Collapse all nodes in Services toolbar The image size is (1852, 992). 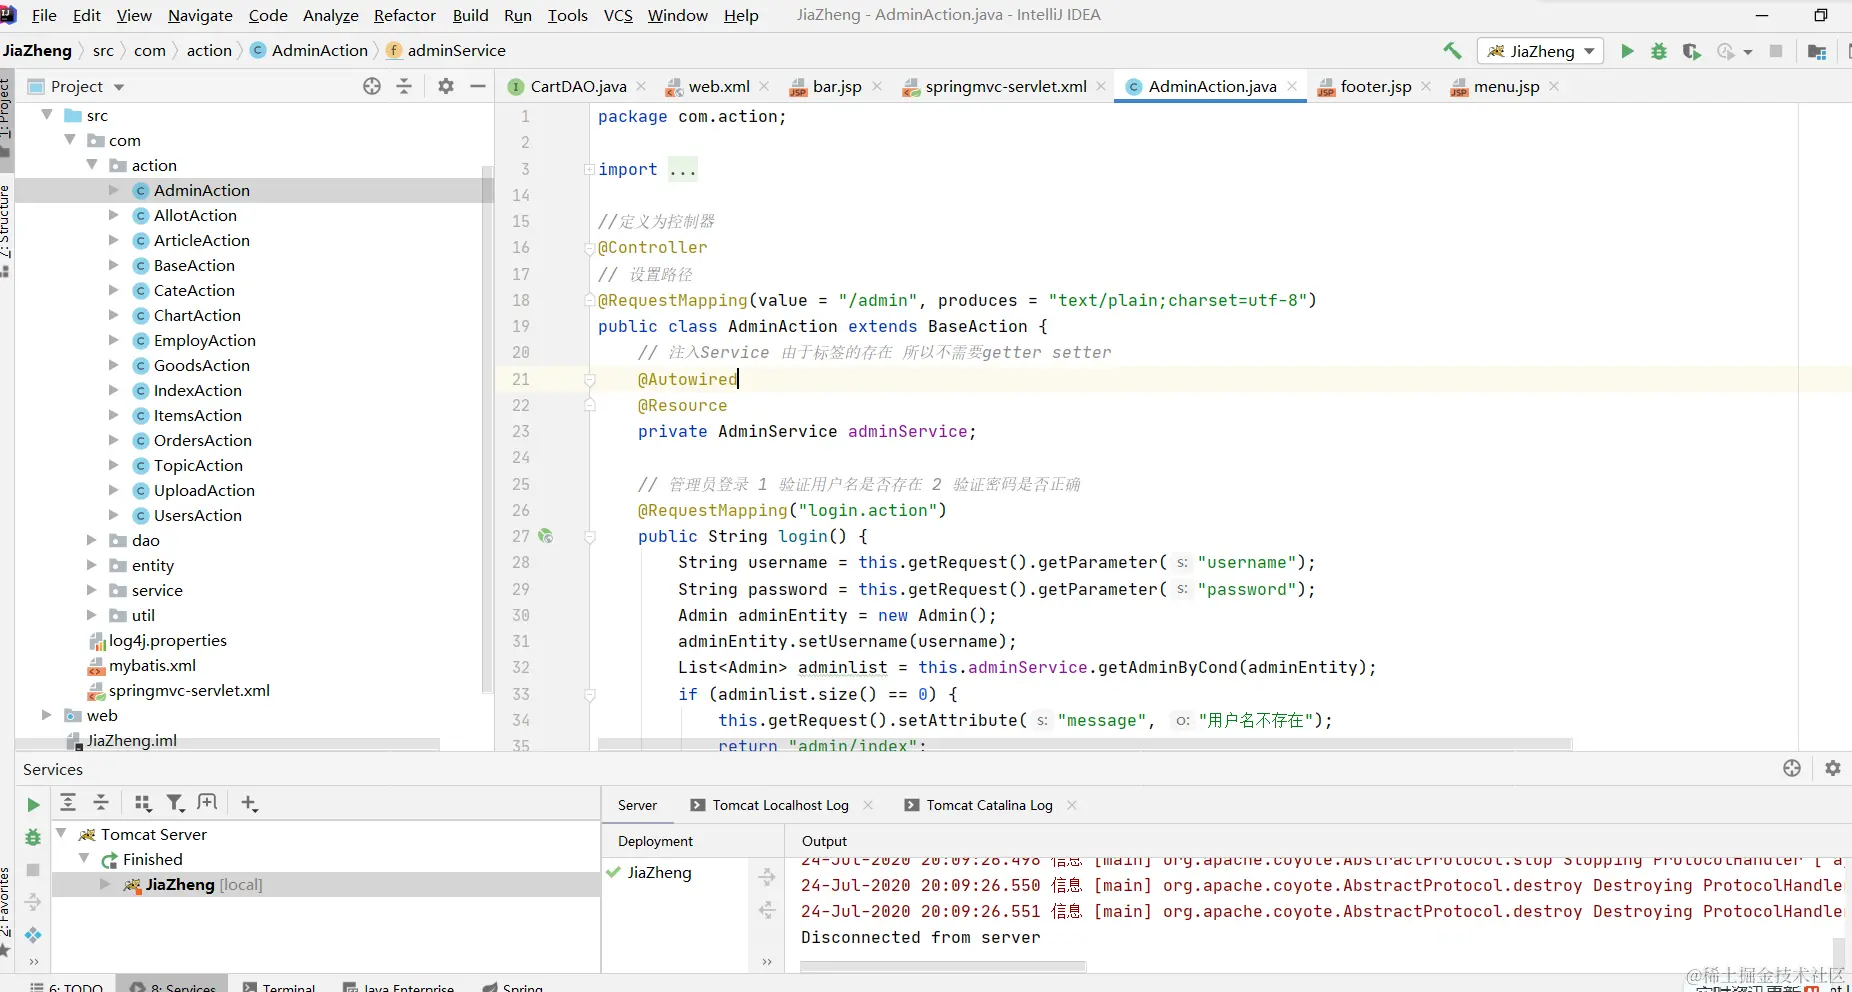coord(101,802)
